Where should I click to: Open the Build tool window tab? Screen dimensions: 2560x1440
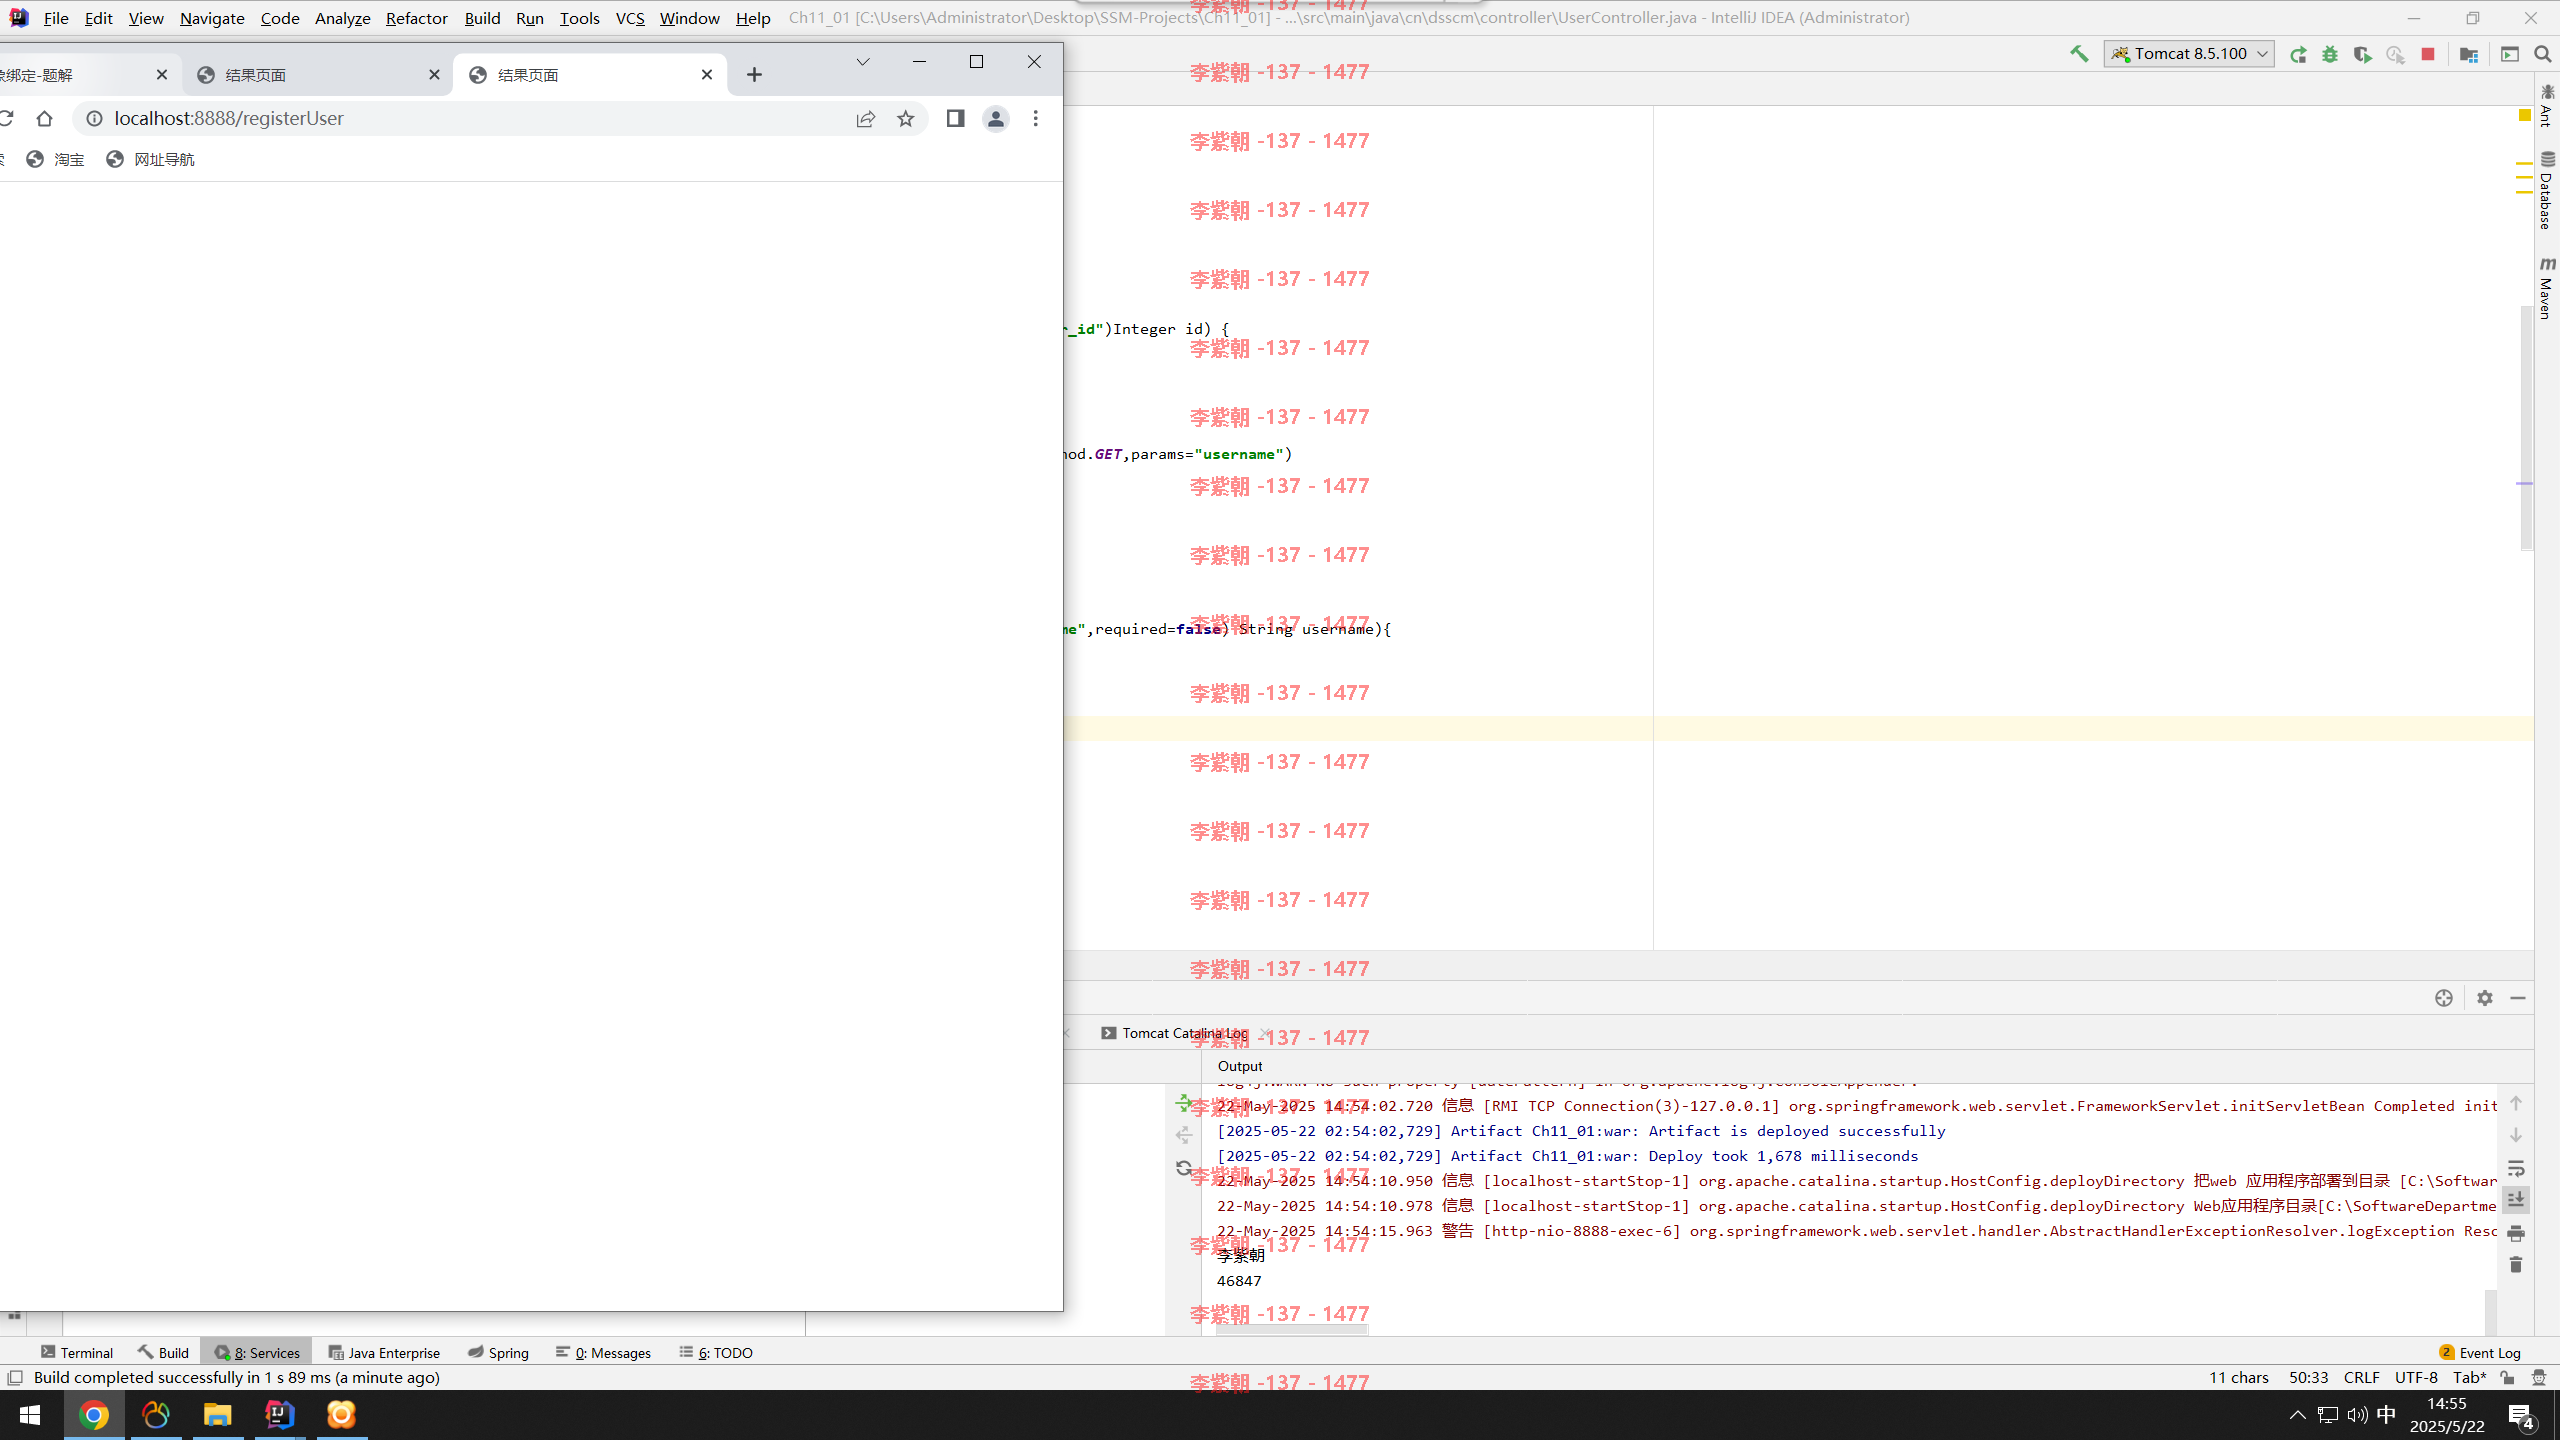pos(164,1352)
